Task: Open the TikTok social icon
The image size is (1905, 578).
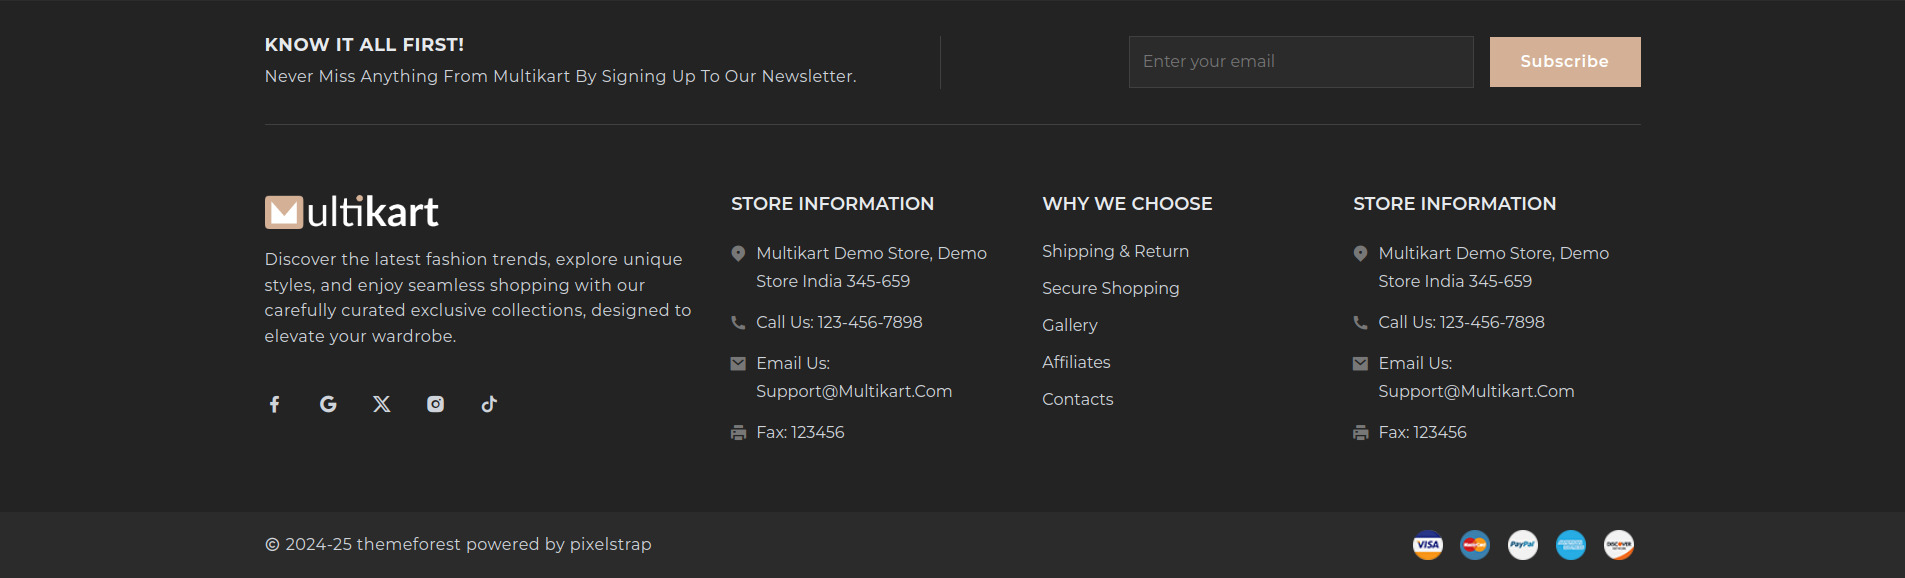Action: pyautogui.click(x=489, y=404)
